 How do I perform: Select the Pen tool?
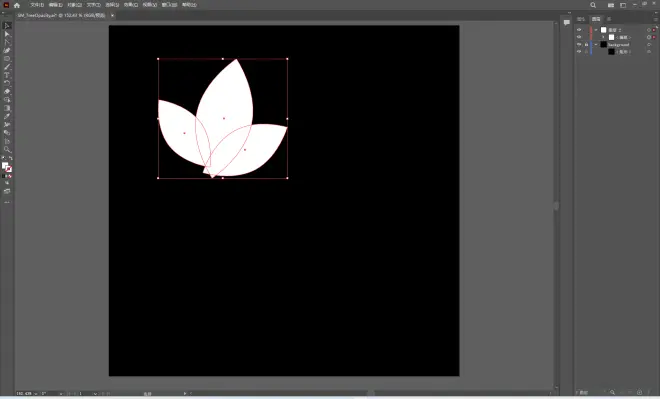click(7, 51)
